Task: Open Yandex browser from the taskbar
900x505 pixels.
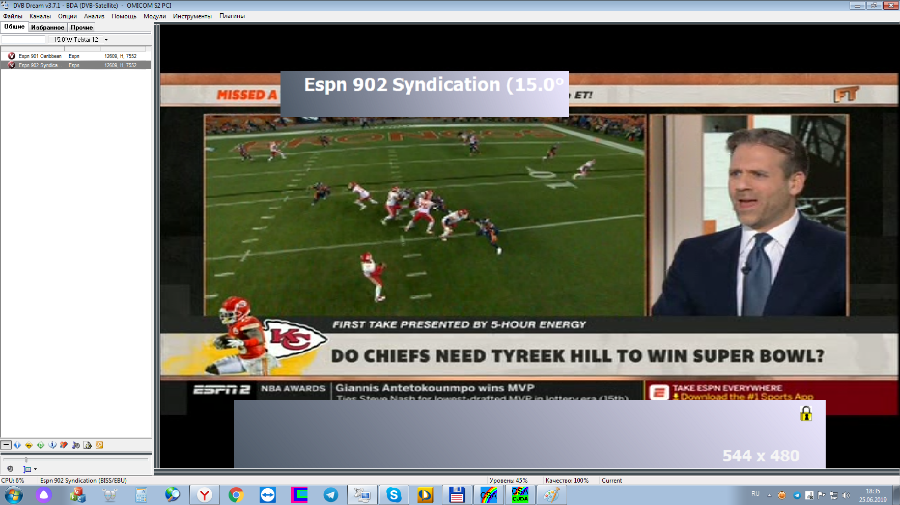Action: (204, 494)
